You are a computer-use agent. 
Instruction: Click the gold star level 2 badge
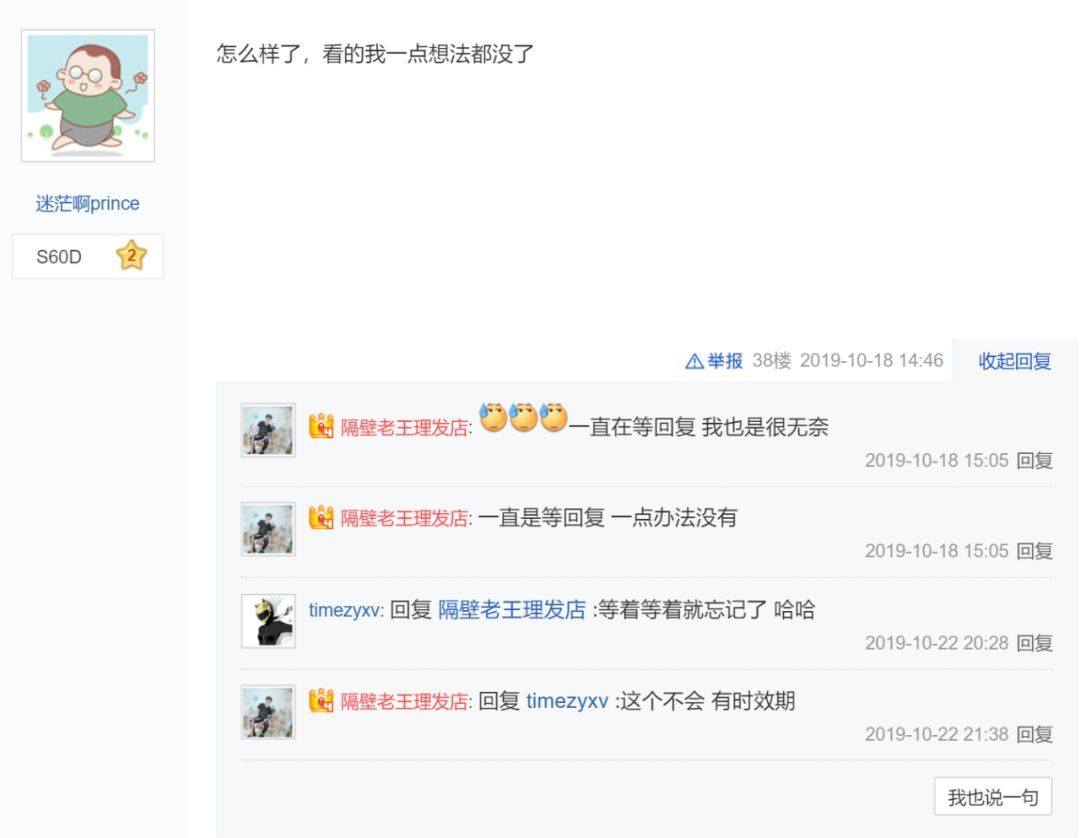(x=132, y=256)
